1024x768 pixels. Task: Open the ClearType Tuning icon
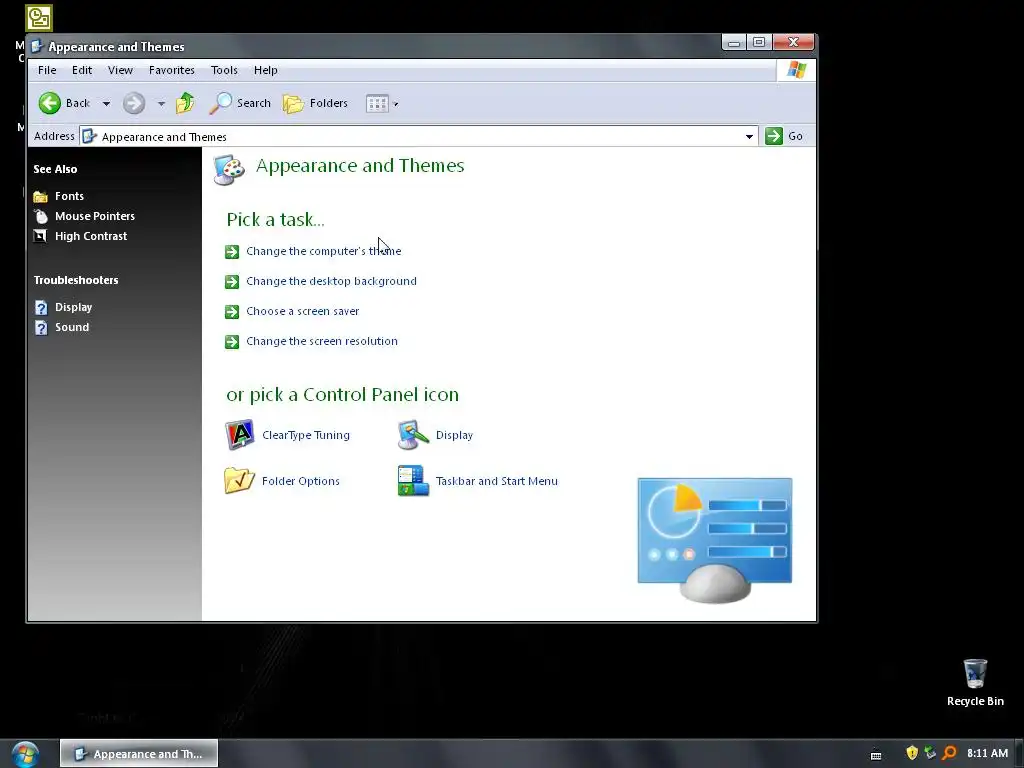[240, 435]
